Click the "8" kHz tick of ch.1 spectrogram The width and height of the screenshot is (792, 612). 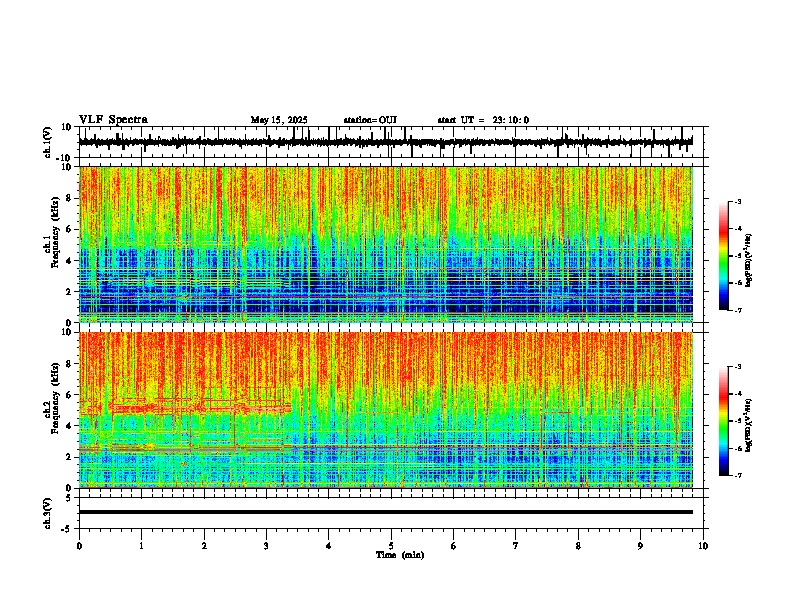coord(70,198)
